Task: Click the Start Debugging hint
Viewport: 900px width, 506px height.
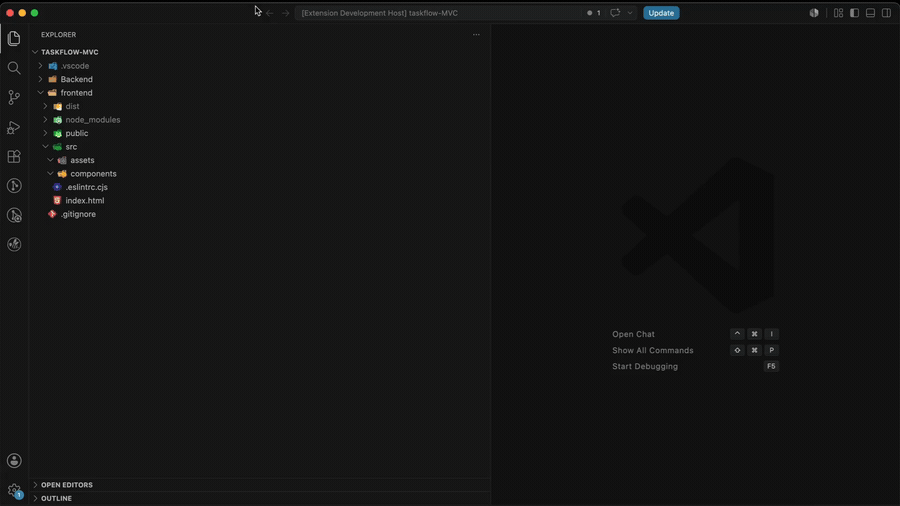Action: pos(645,366)
